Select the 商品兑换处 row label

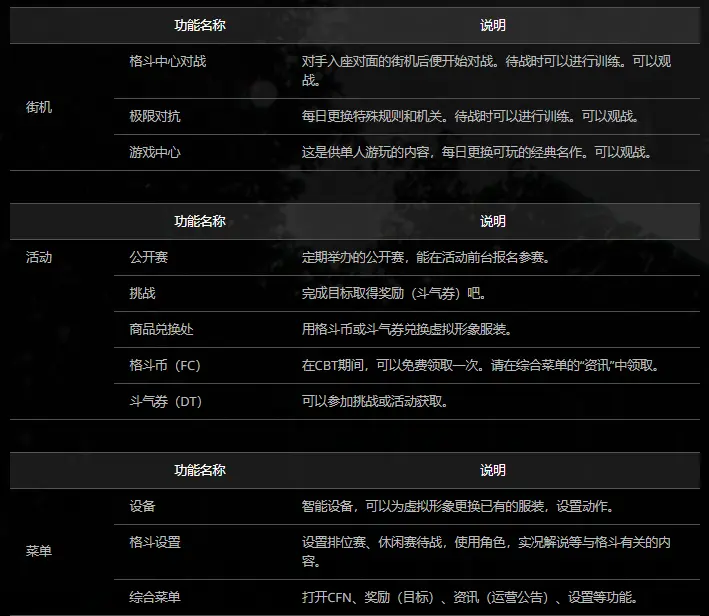161,329
